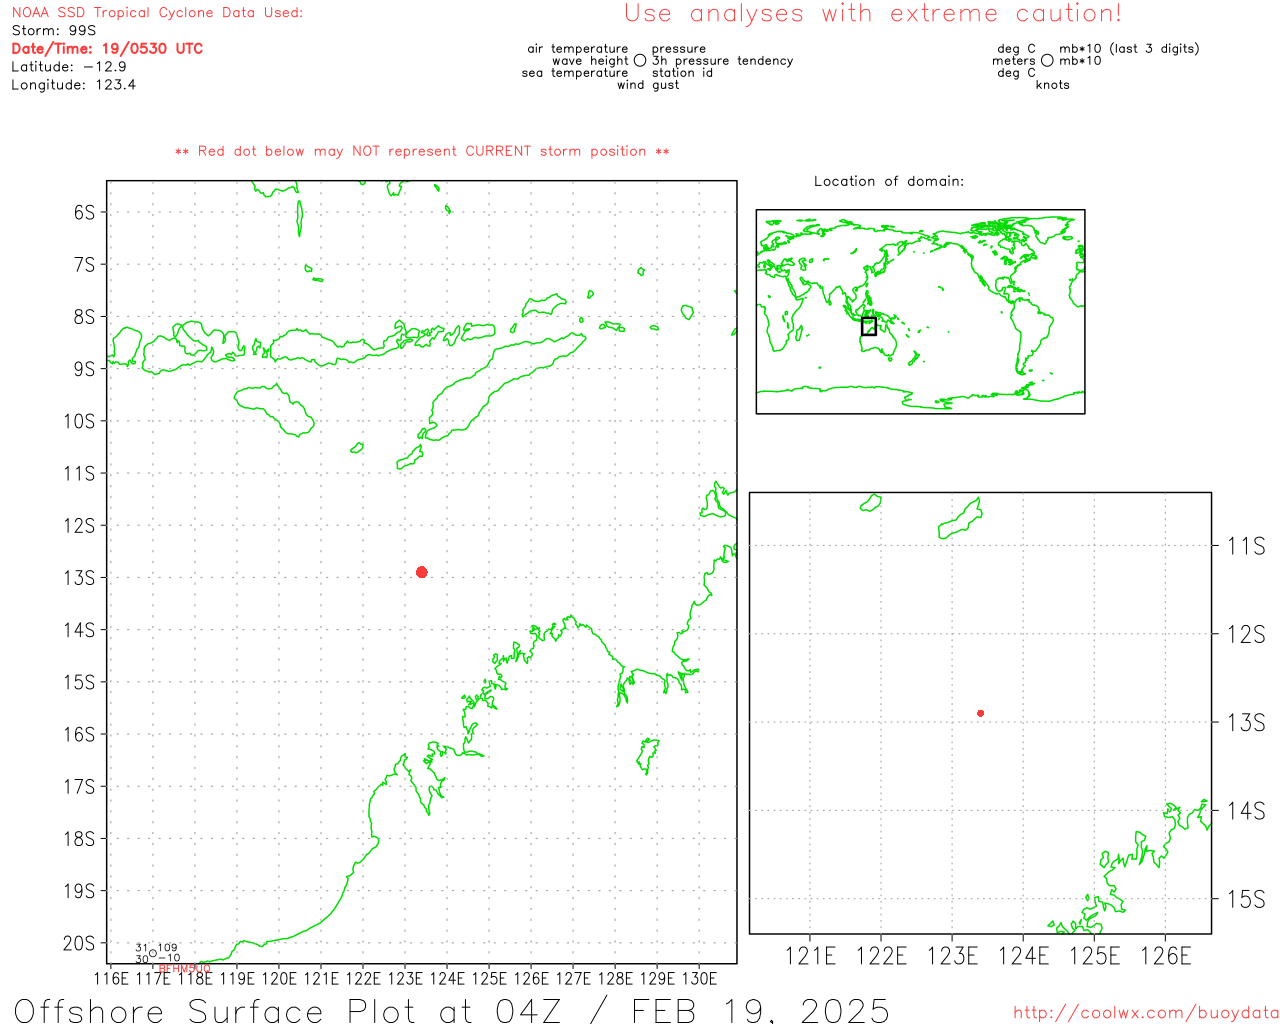Click the red storm dot in zoomed inset map
This screenshot has width=1280, height=1024.
(x=981, y=713)
